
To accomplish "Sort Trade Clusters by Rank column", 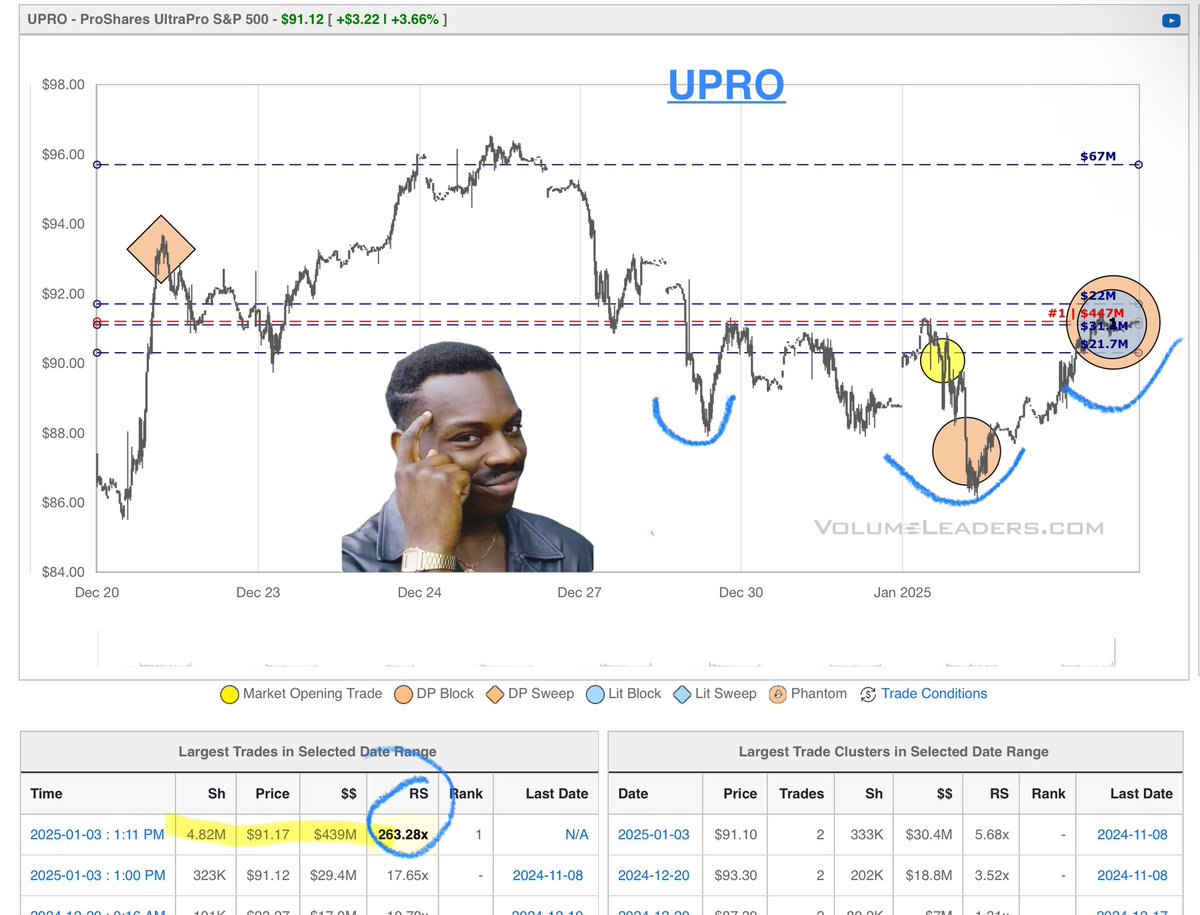I will point(1047,793).
